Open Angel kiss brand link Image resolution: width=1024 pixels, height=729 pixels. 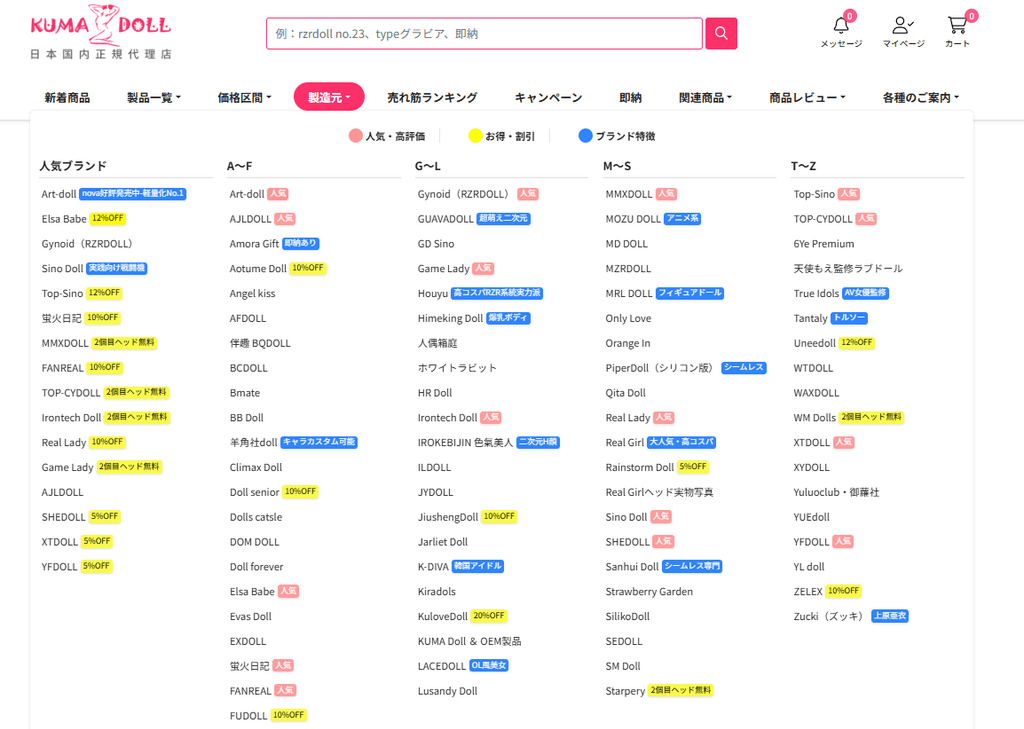(x=252, y=293)
